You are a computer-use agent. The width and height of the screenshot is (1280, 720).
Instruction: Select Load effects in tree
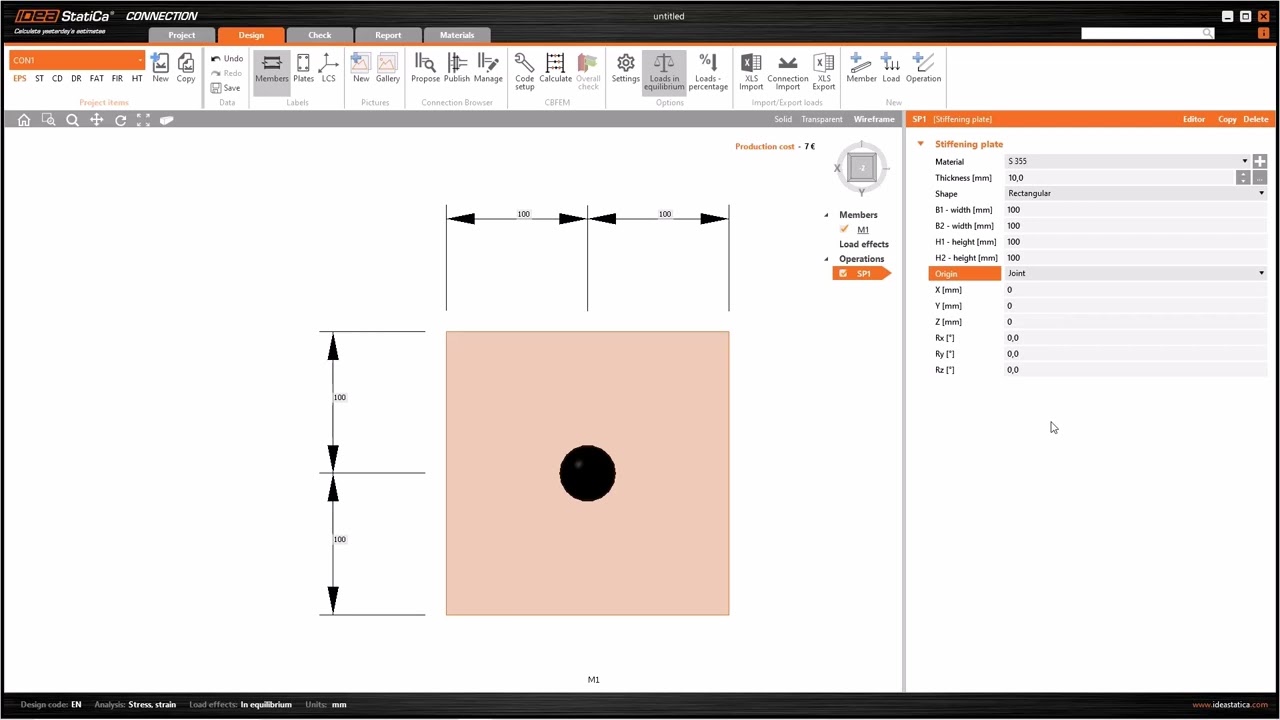[864, 244]
